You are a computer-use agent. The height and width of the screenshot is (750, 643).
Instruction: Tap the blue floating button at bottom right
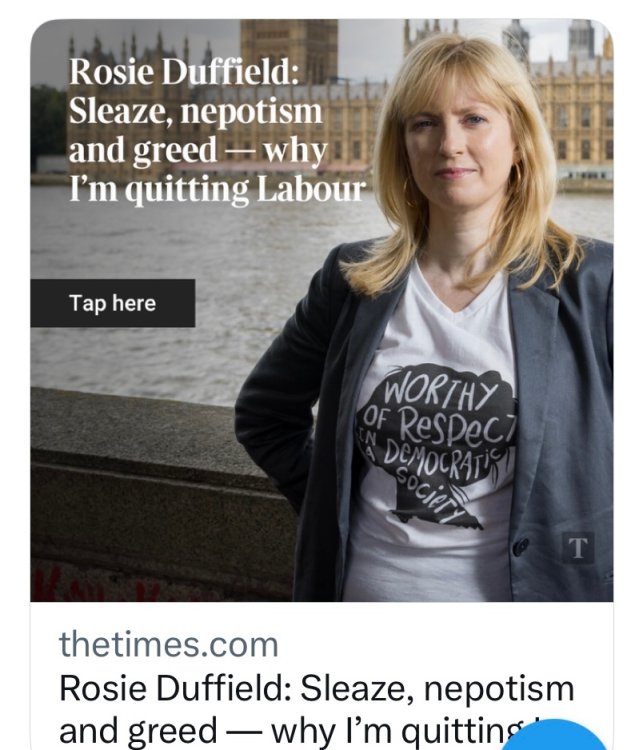click(x=568, y=738)
